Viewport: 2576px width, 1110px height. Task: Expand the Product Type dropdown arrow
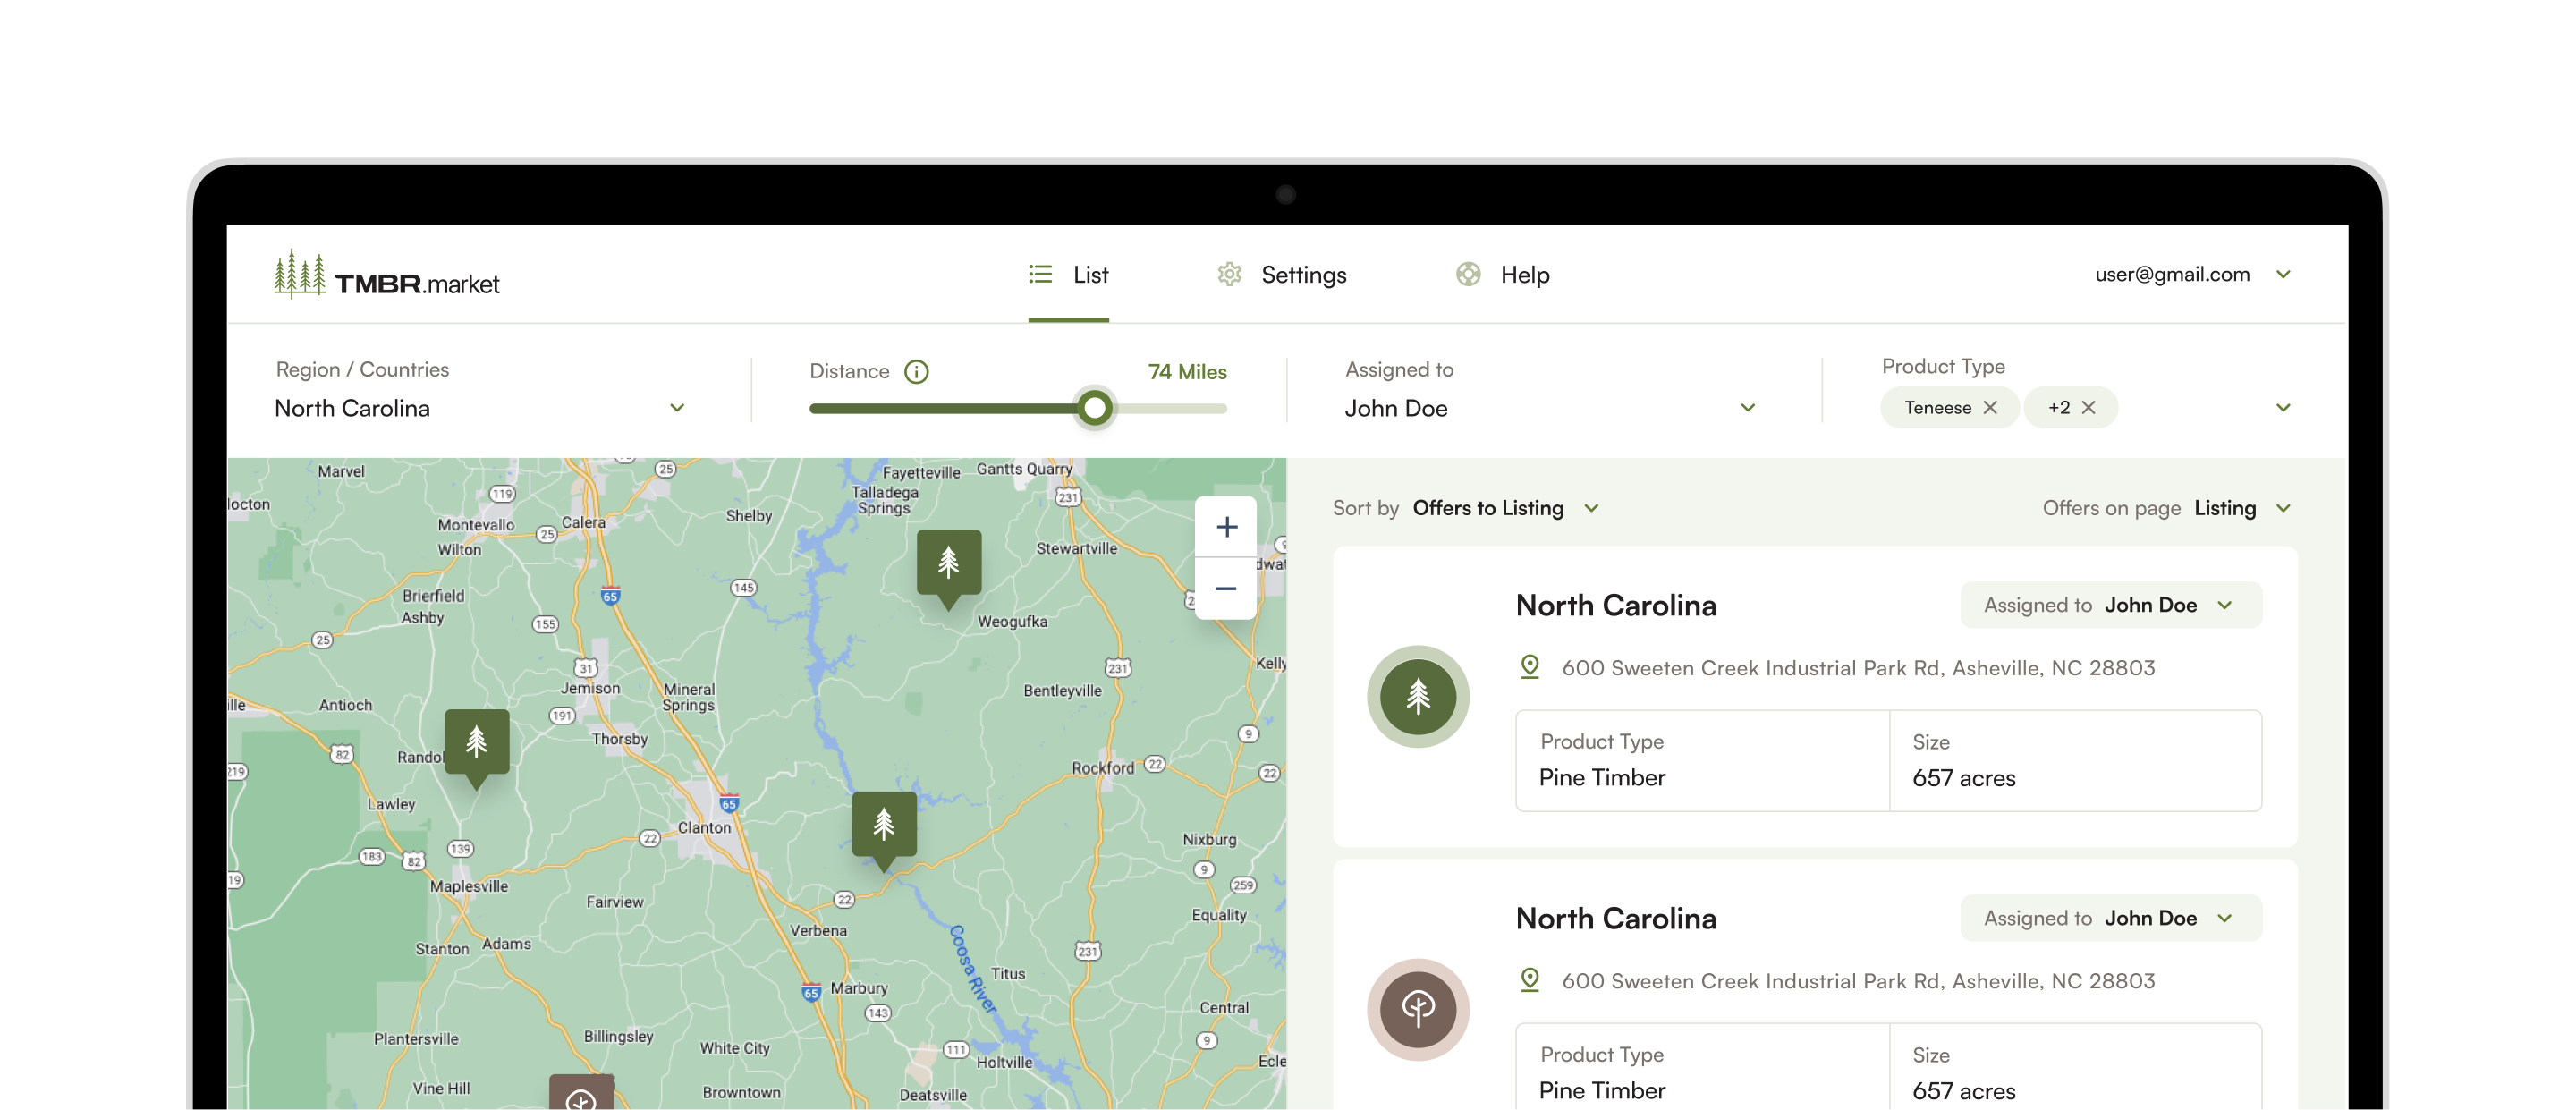2283,408
